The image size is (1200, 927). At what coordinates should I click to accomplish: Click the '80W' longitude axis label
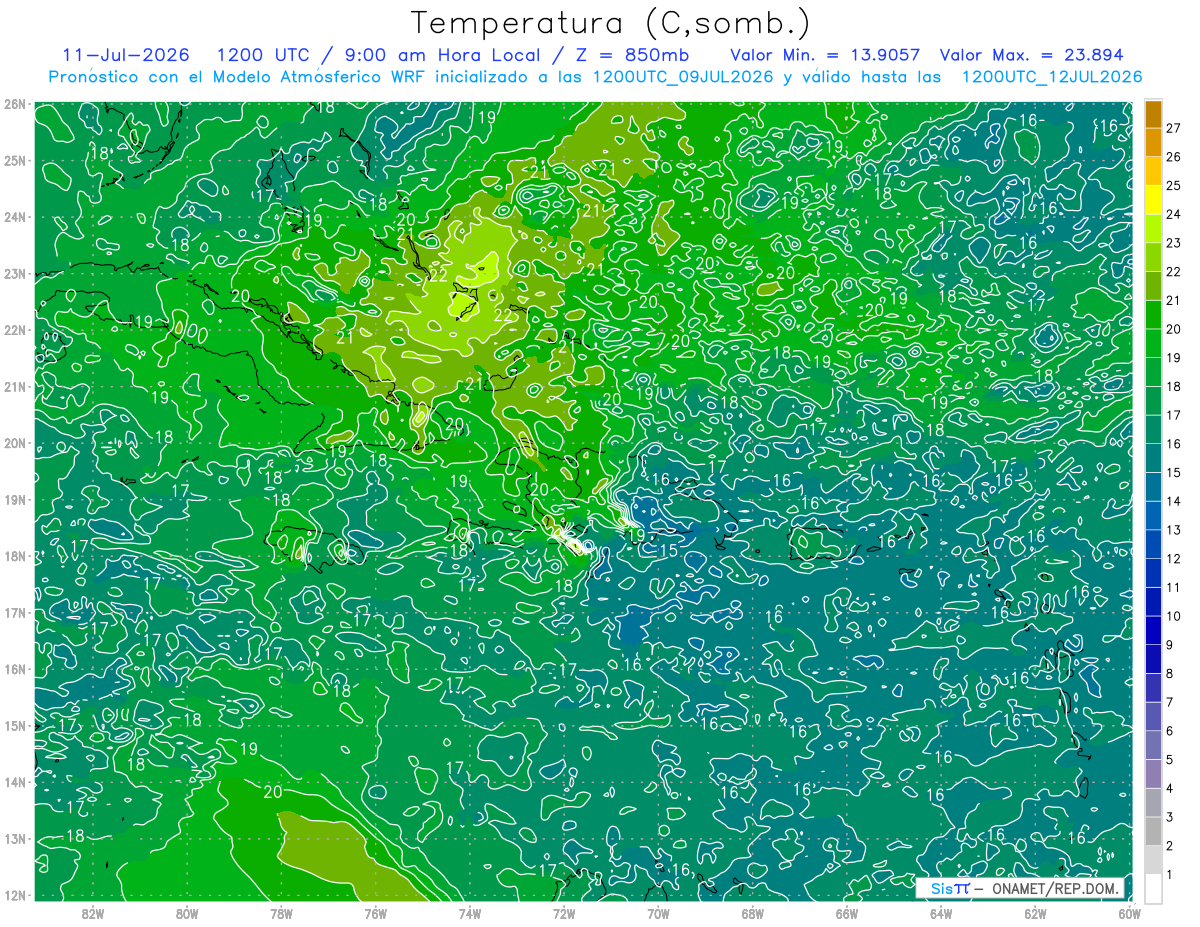187,912
